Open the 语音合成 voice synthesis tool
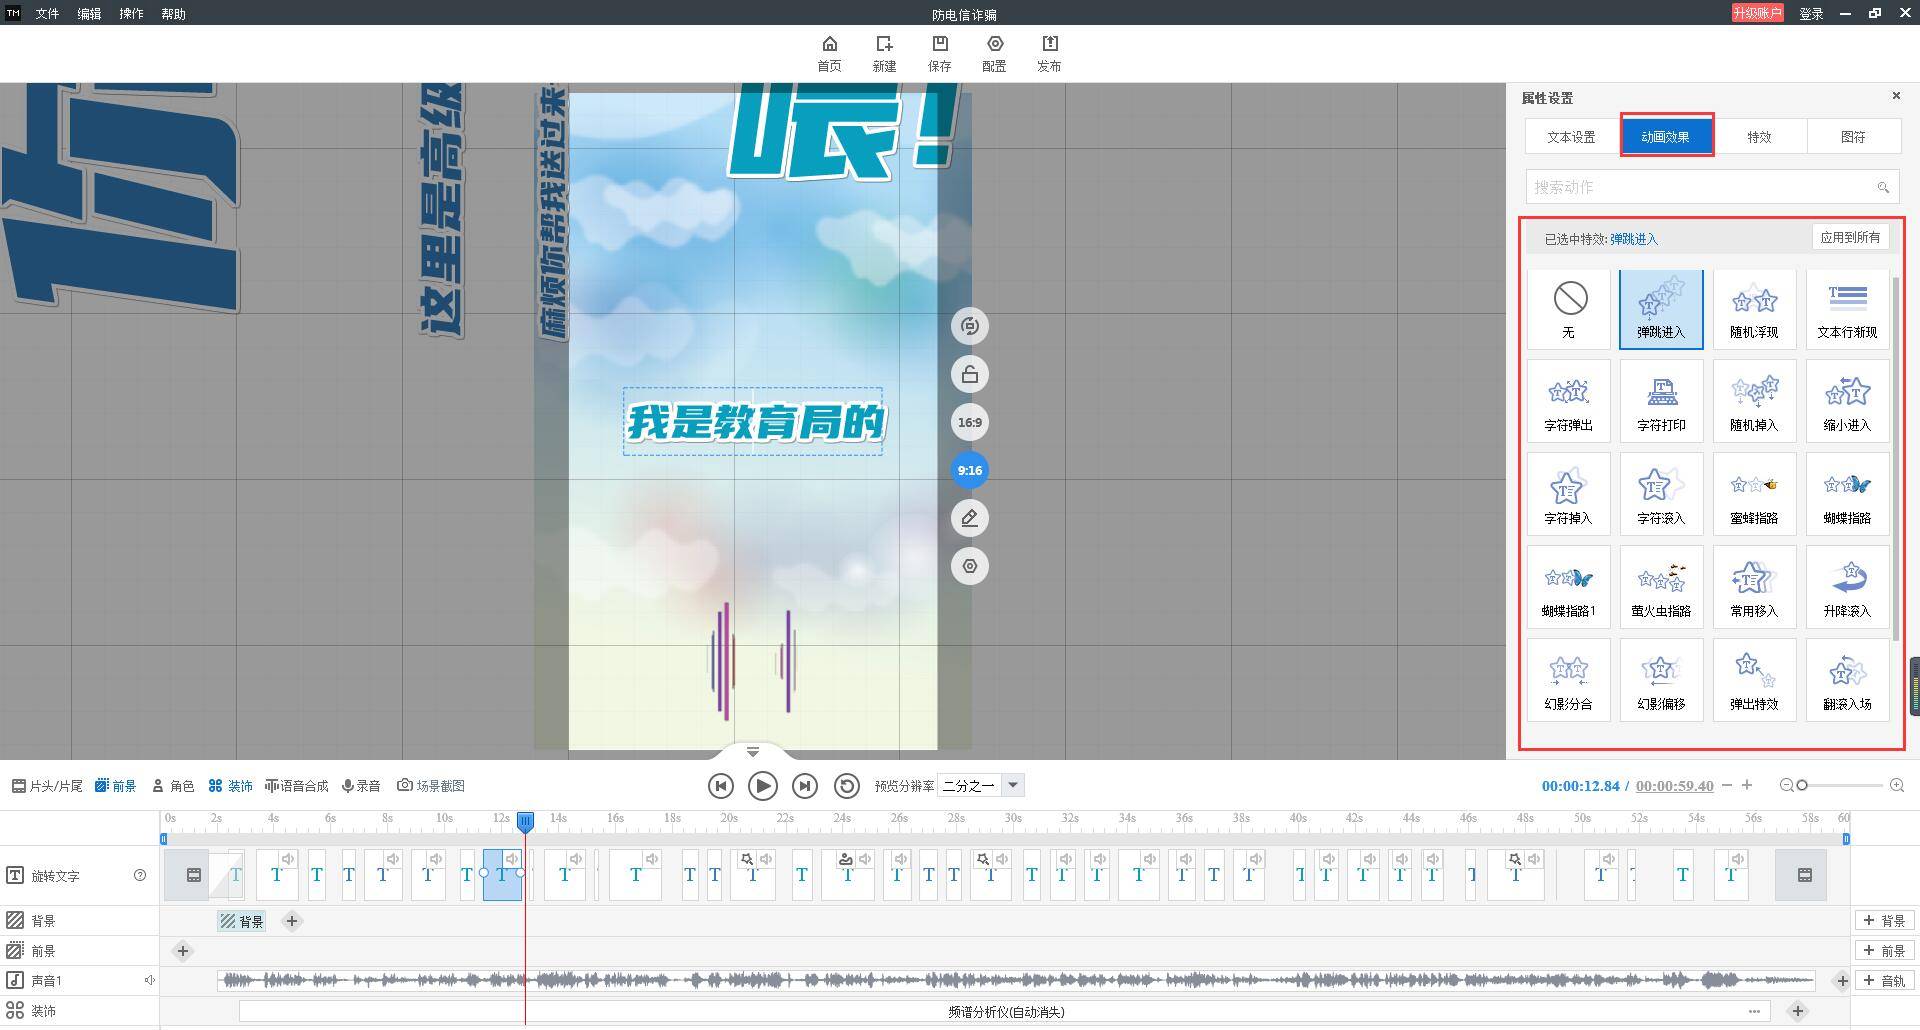This screenshot has height=1030, width=1920. point(296,785)
